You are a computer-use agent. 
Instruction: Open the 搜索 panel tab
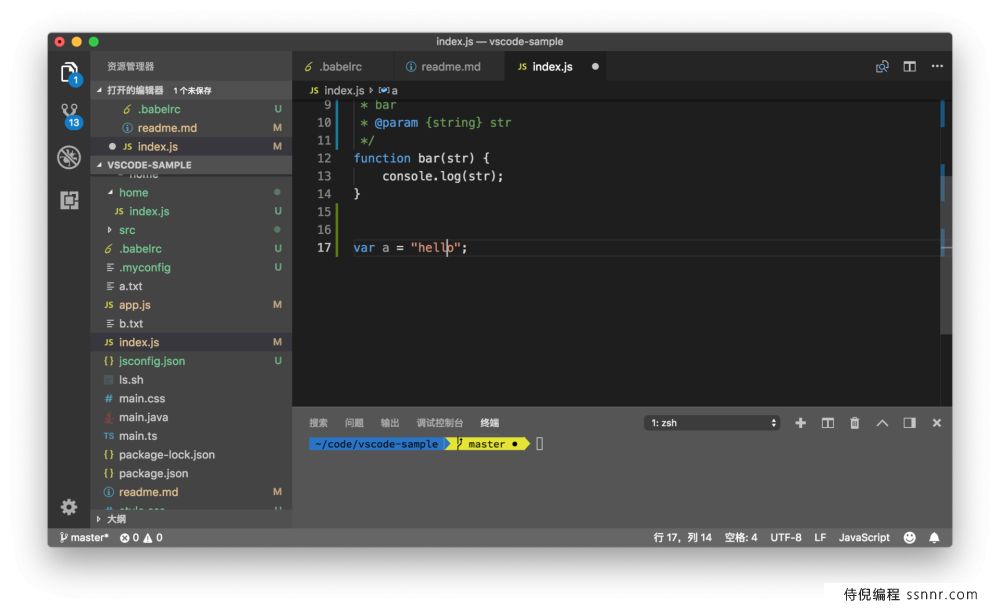(x=318, y=422)
